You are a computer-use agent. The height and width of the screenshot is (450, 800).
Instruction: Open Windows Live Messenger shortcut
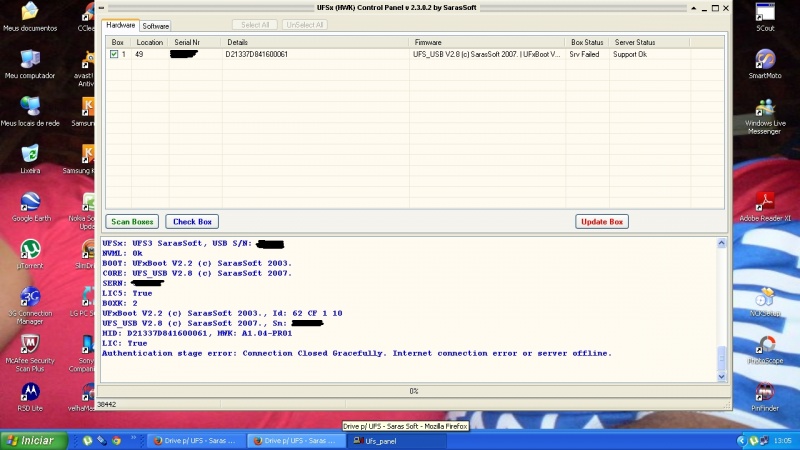(x=764, y=116)
